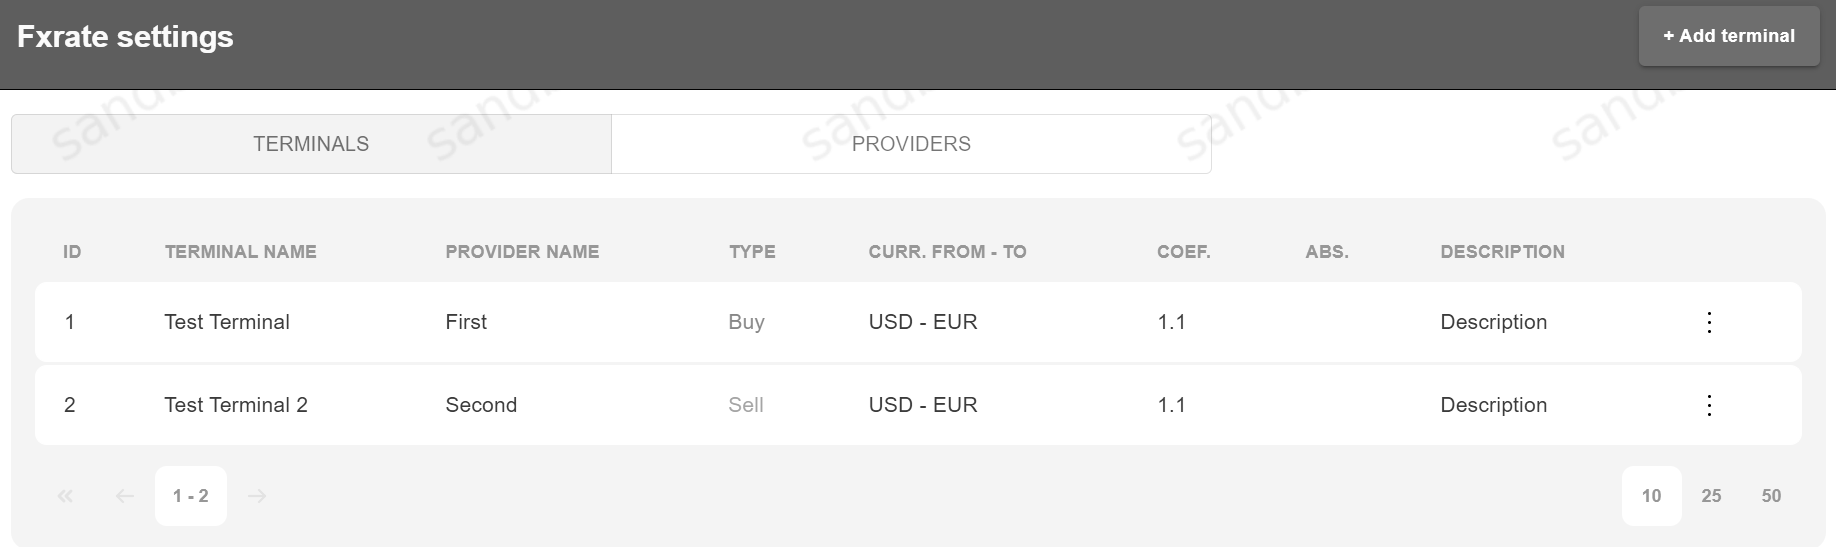Click the Provider Name column header
The width and height of the screenshot is (1836, 547).
(x=522, y=252)
